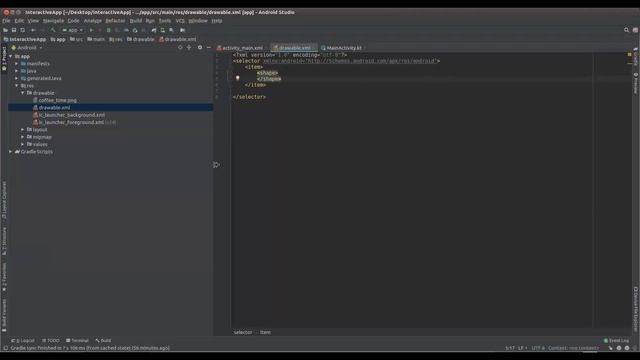The image size is (640, 360).
Task: Click the Collapse All icon in Project panel
Action: click(189, 48)
